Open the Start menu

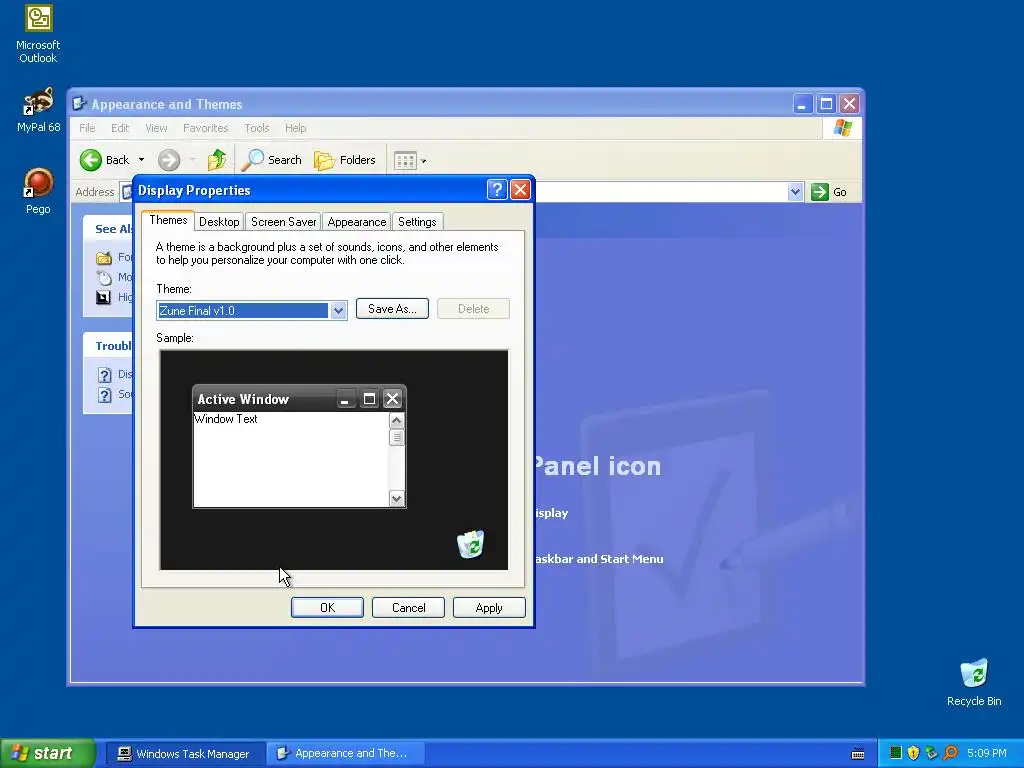click(47, 753)
